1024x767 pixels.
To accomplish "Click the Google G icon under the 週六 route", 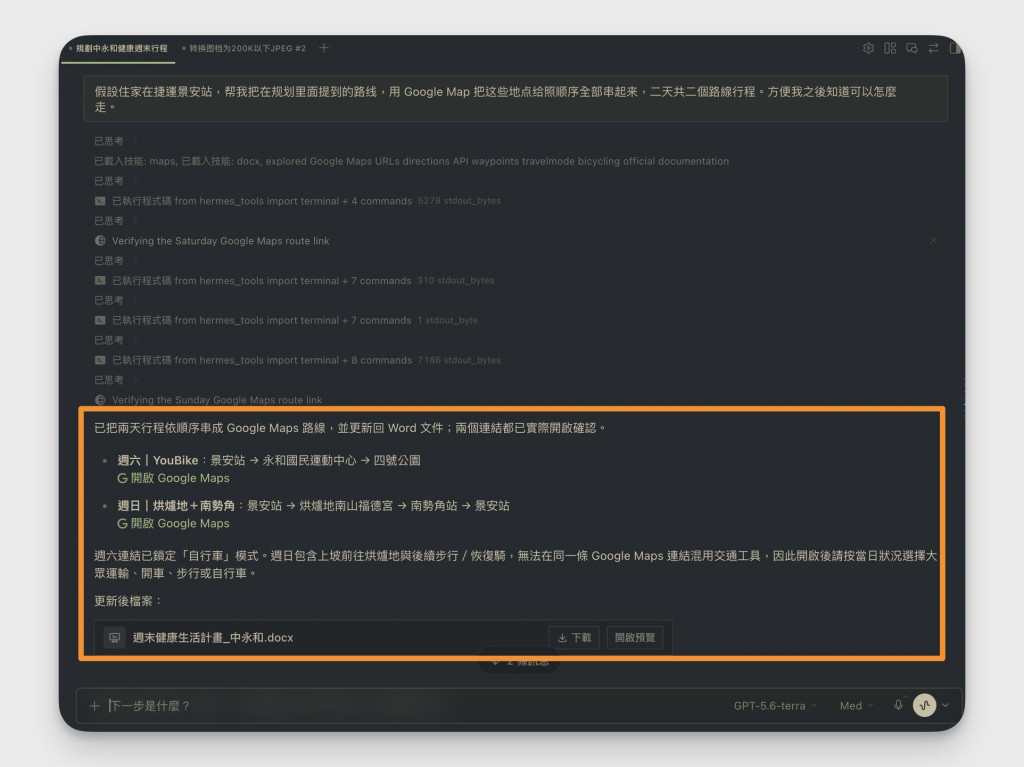I will [x=122, y=478].
